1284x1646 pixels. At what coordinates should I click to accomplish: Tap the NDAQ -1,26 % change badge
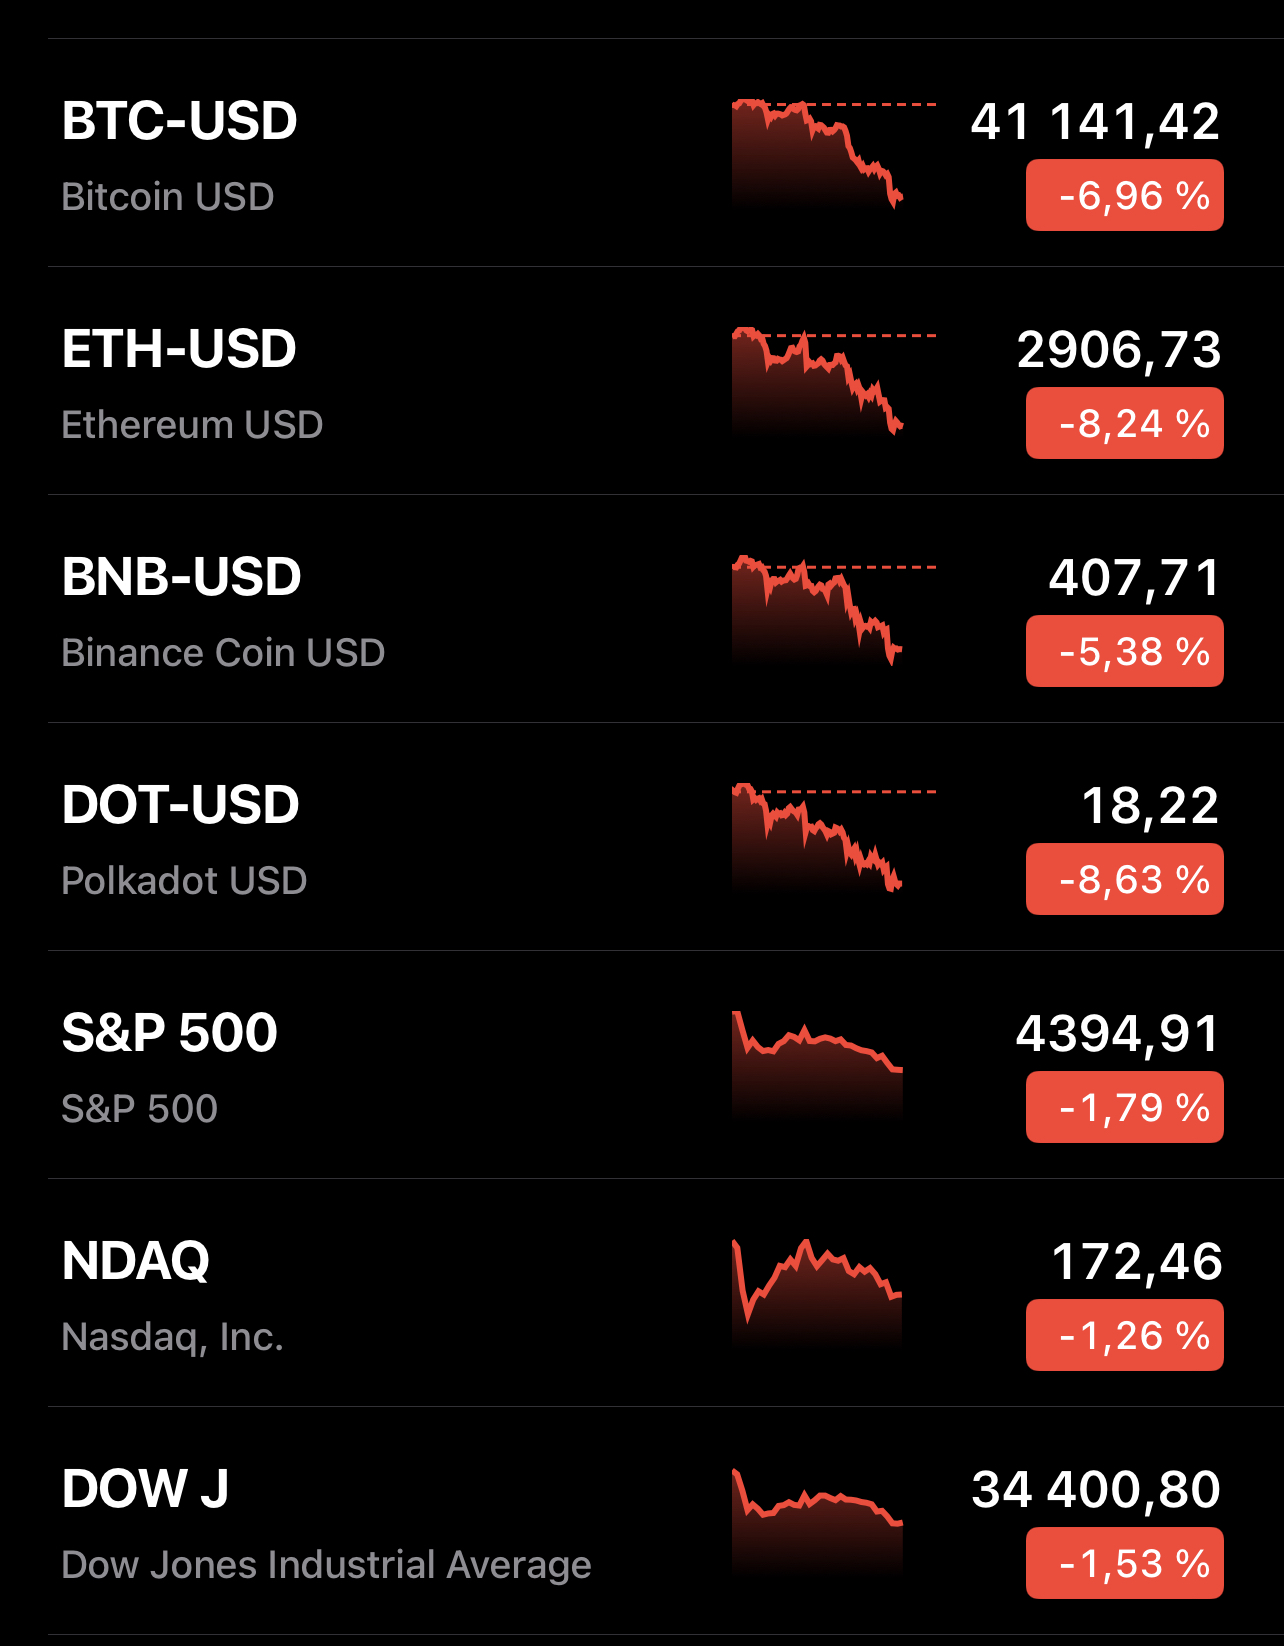coord(1124,1335)
